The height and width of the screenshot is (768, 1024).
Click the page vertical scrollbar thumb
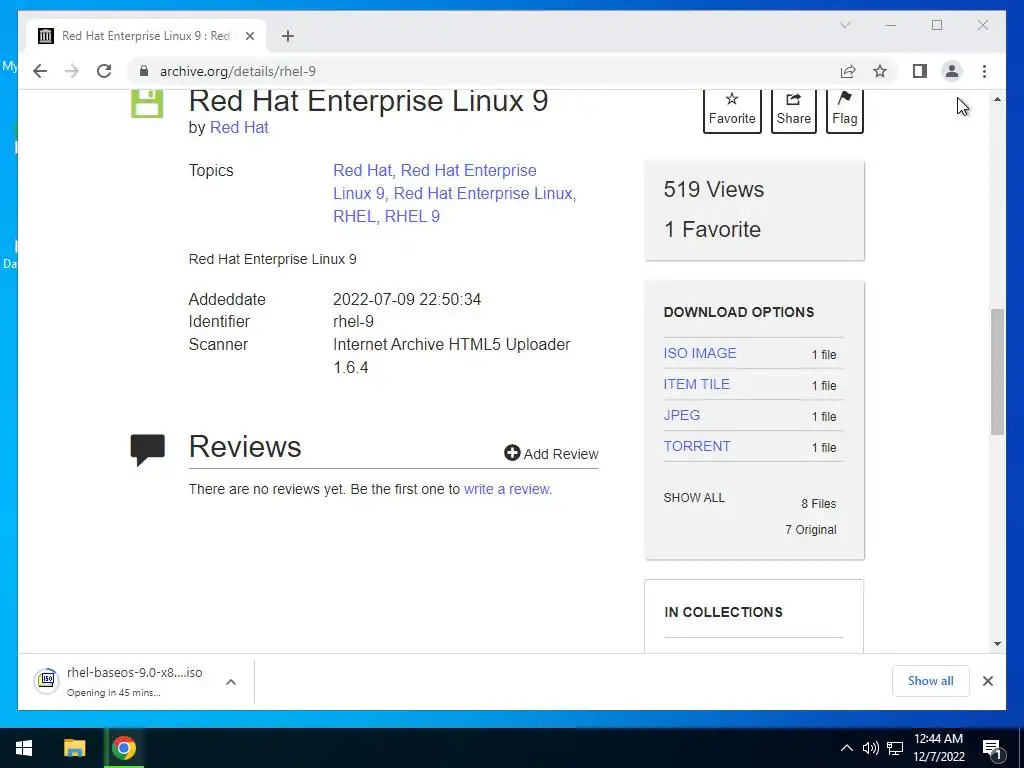tap(997, 372)
